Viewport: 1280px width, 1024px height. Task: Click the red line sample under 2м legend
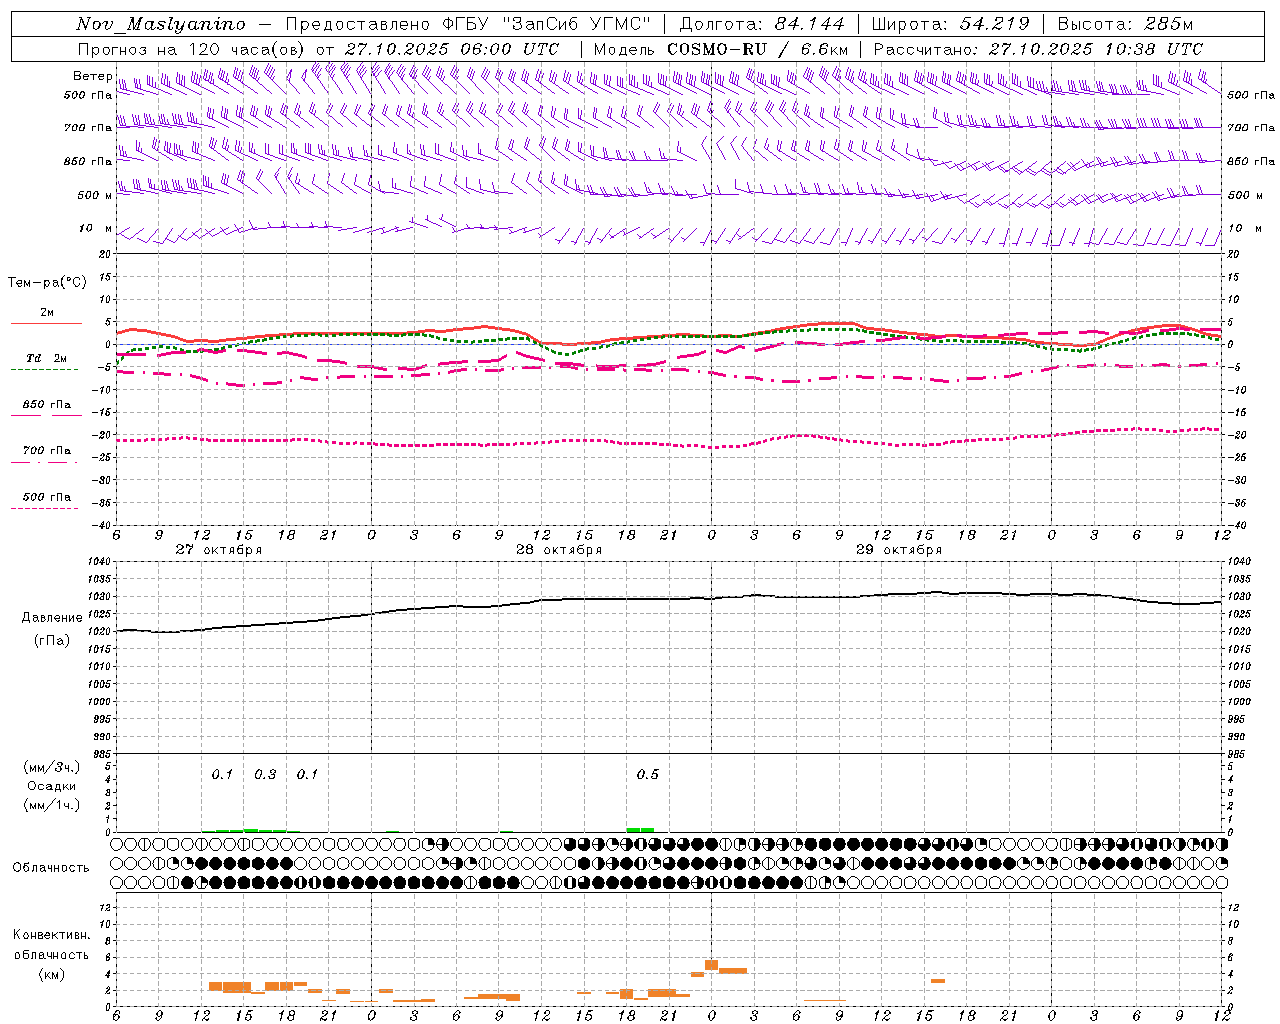tap(46, 323)
